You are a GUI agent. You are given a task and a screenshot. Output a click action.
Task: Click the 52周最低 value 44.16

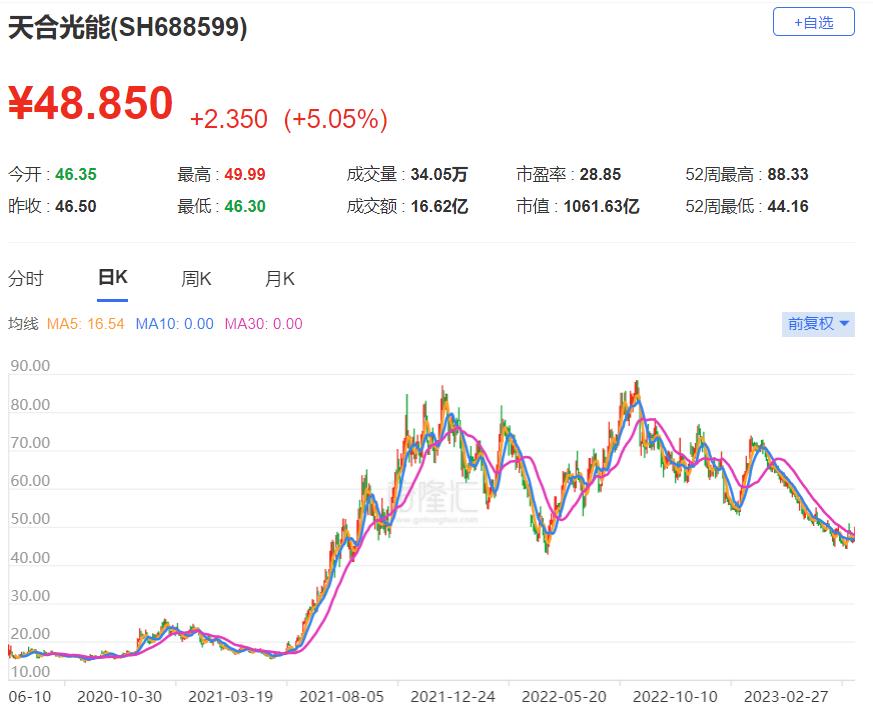coord(788,207)
